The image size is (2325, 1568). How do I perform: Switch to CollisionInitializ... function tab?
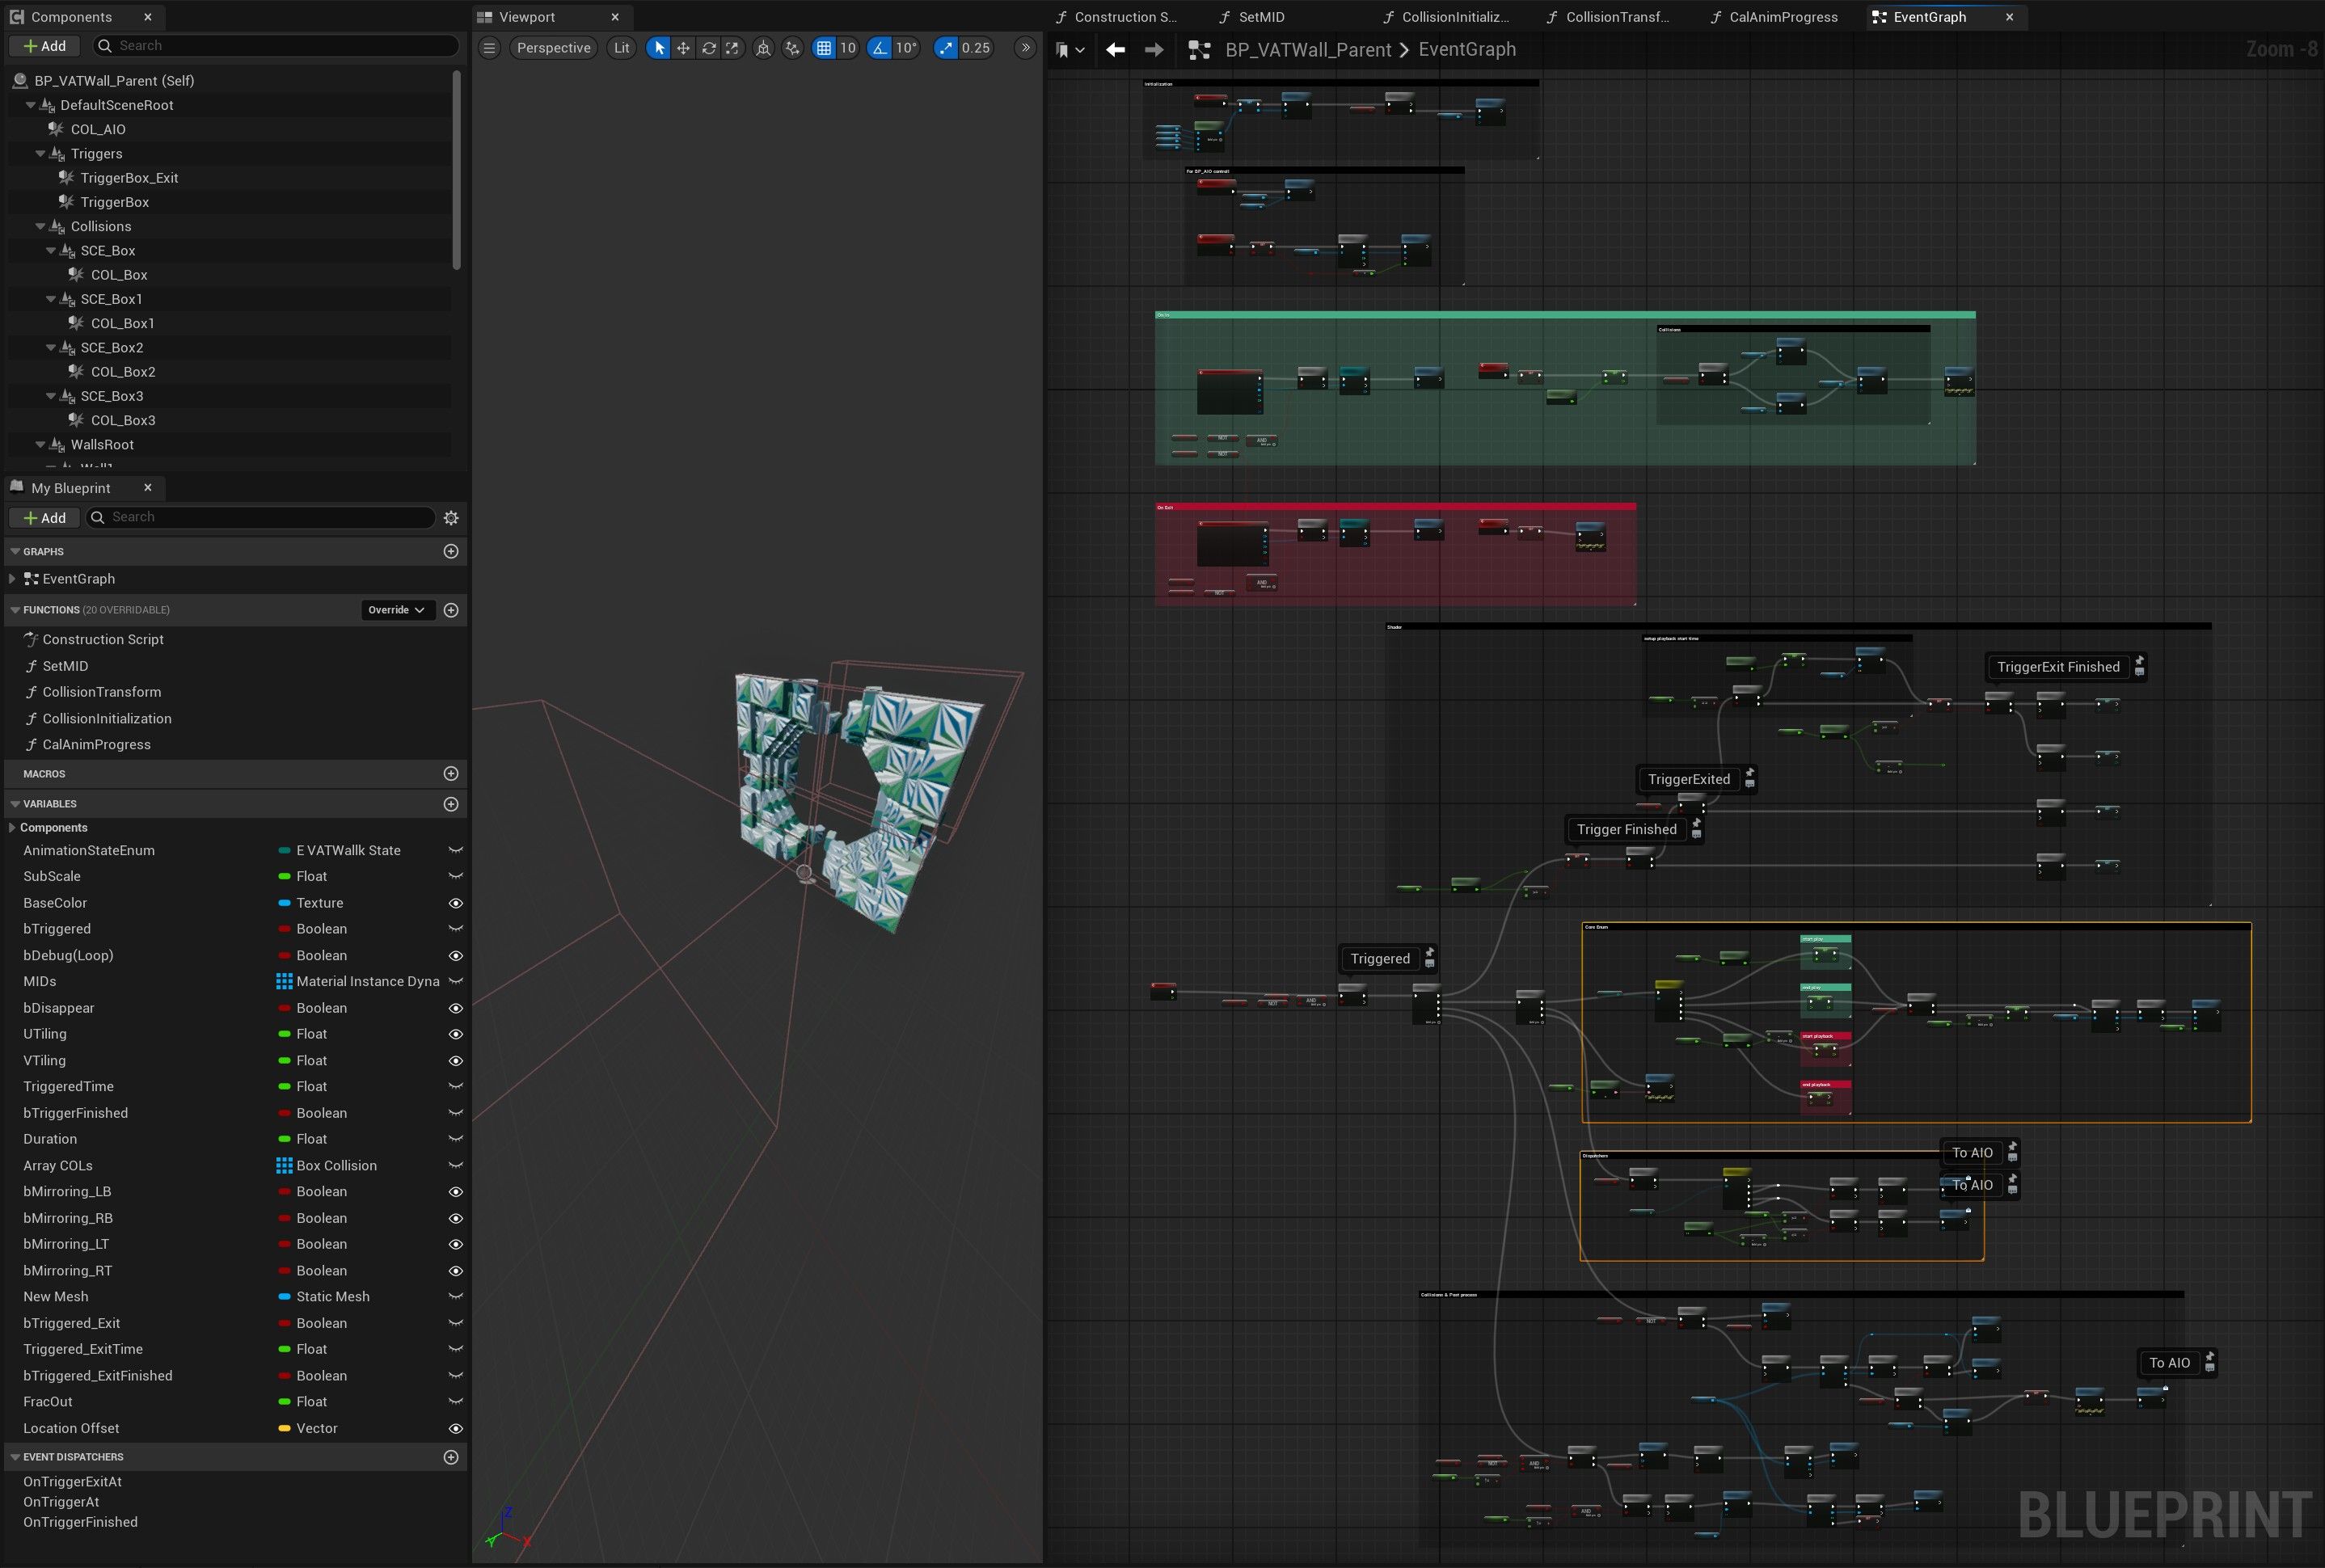[1455, 17]
